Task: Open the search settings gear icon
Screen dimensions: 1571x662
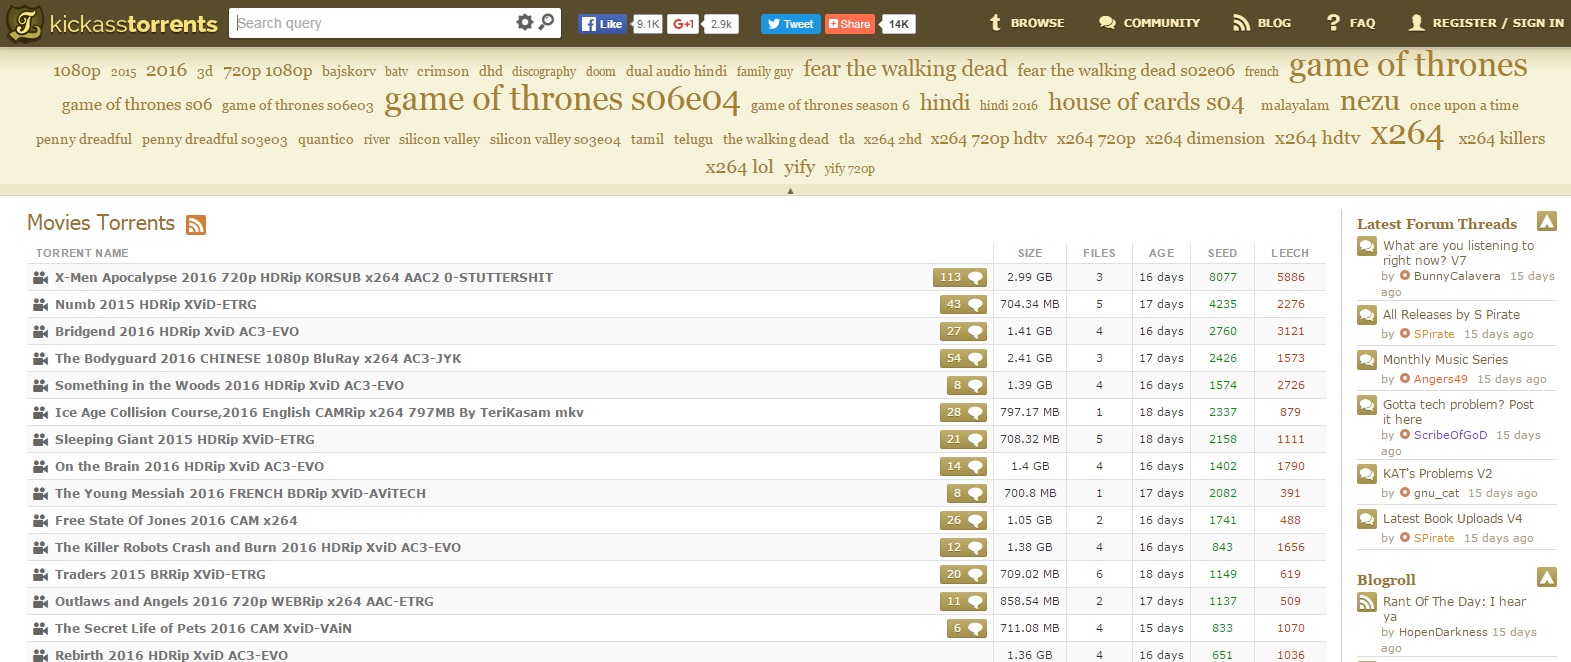Action: (524, 22)
